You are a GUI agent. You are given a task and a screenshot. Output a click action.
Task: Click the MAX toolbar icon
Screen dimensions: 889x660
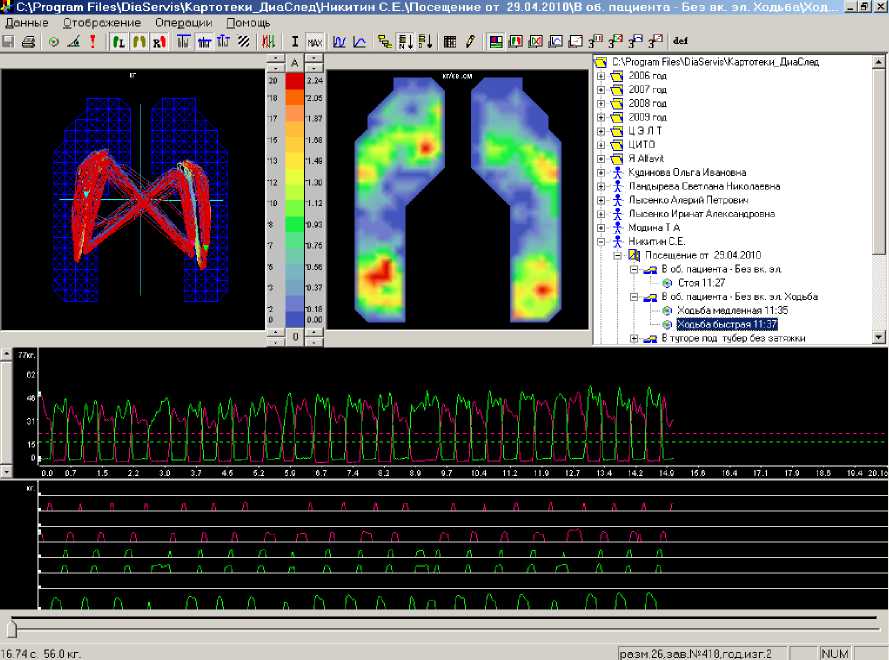314,42
